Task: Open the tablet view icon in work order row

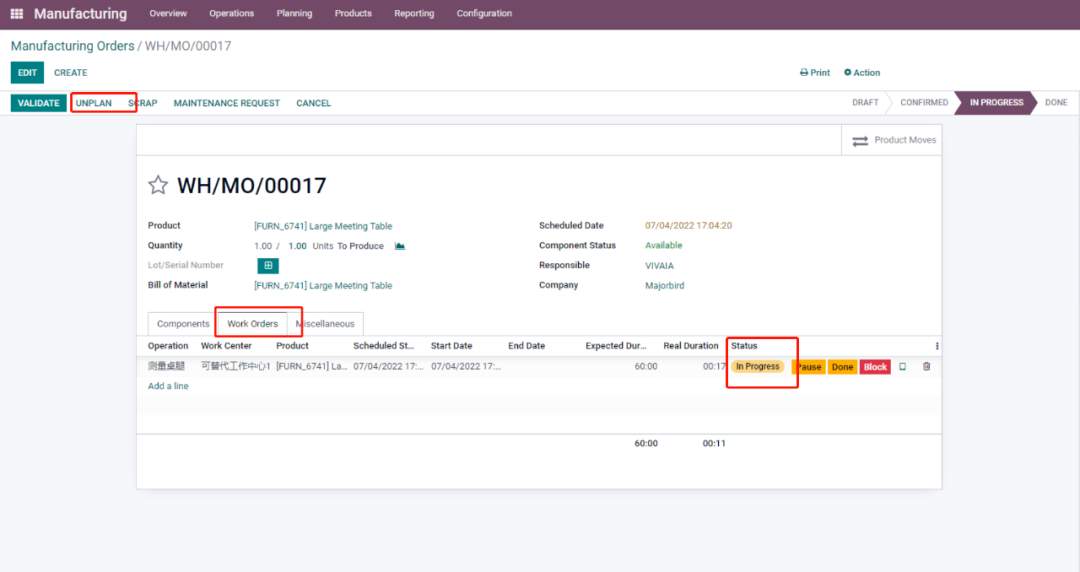Action: pyautogui.click(x=902, y=367)
